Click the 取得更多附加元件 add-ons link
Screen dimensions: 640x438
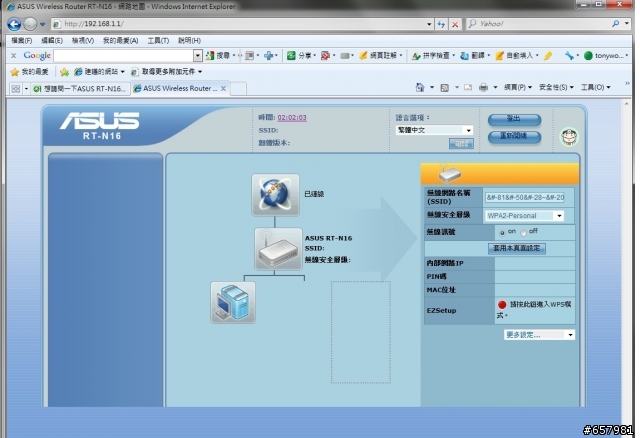pos(167,72)
